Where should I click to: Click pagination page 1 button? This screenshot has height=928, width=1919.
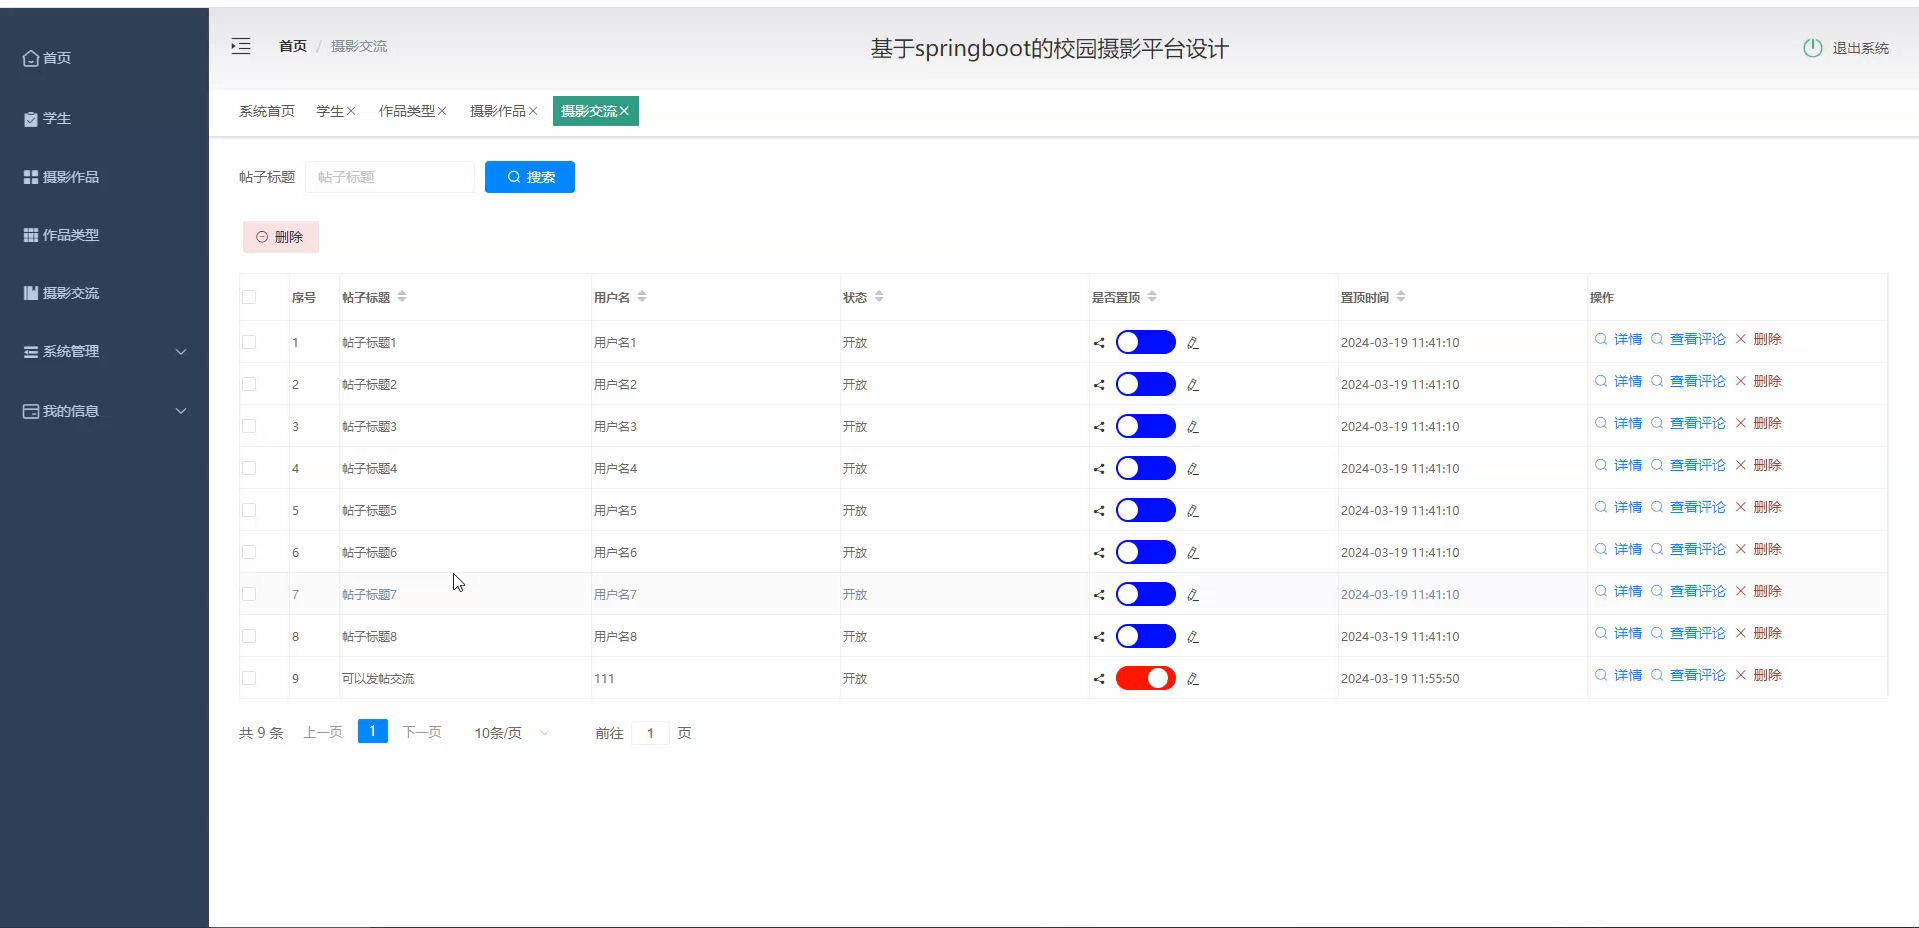pos(373,732)
